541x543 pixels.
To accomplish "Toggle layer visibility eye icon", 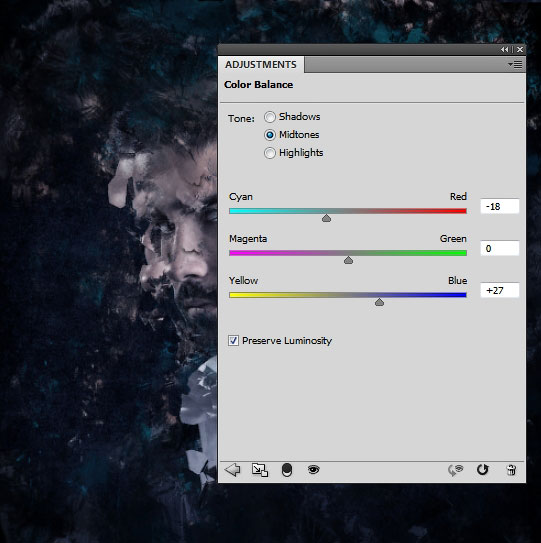I will click(313, 470).
